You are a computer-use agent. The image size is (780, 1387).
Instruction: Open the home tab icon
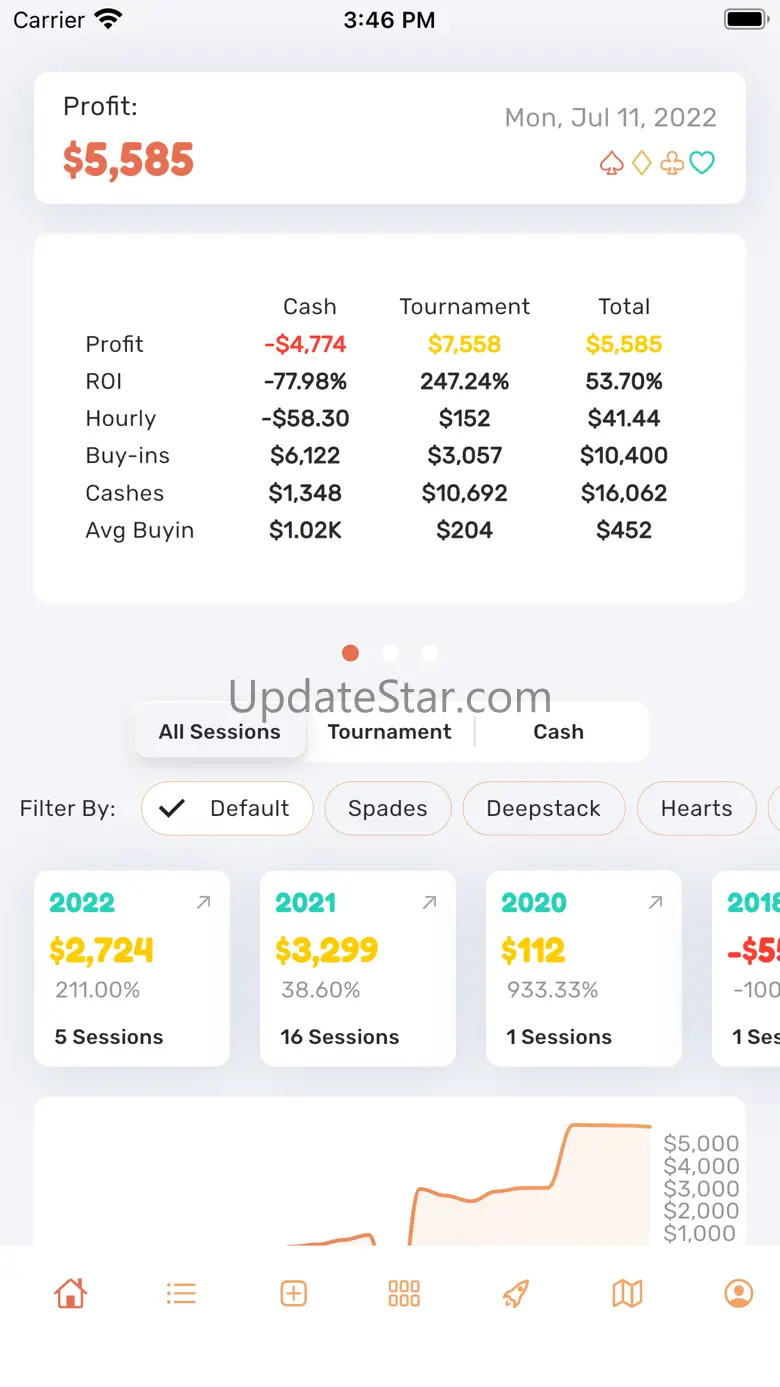click(x=70, y=1293)
